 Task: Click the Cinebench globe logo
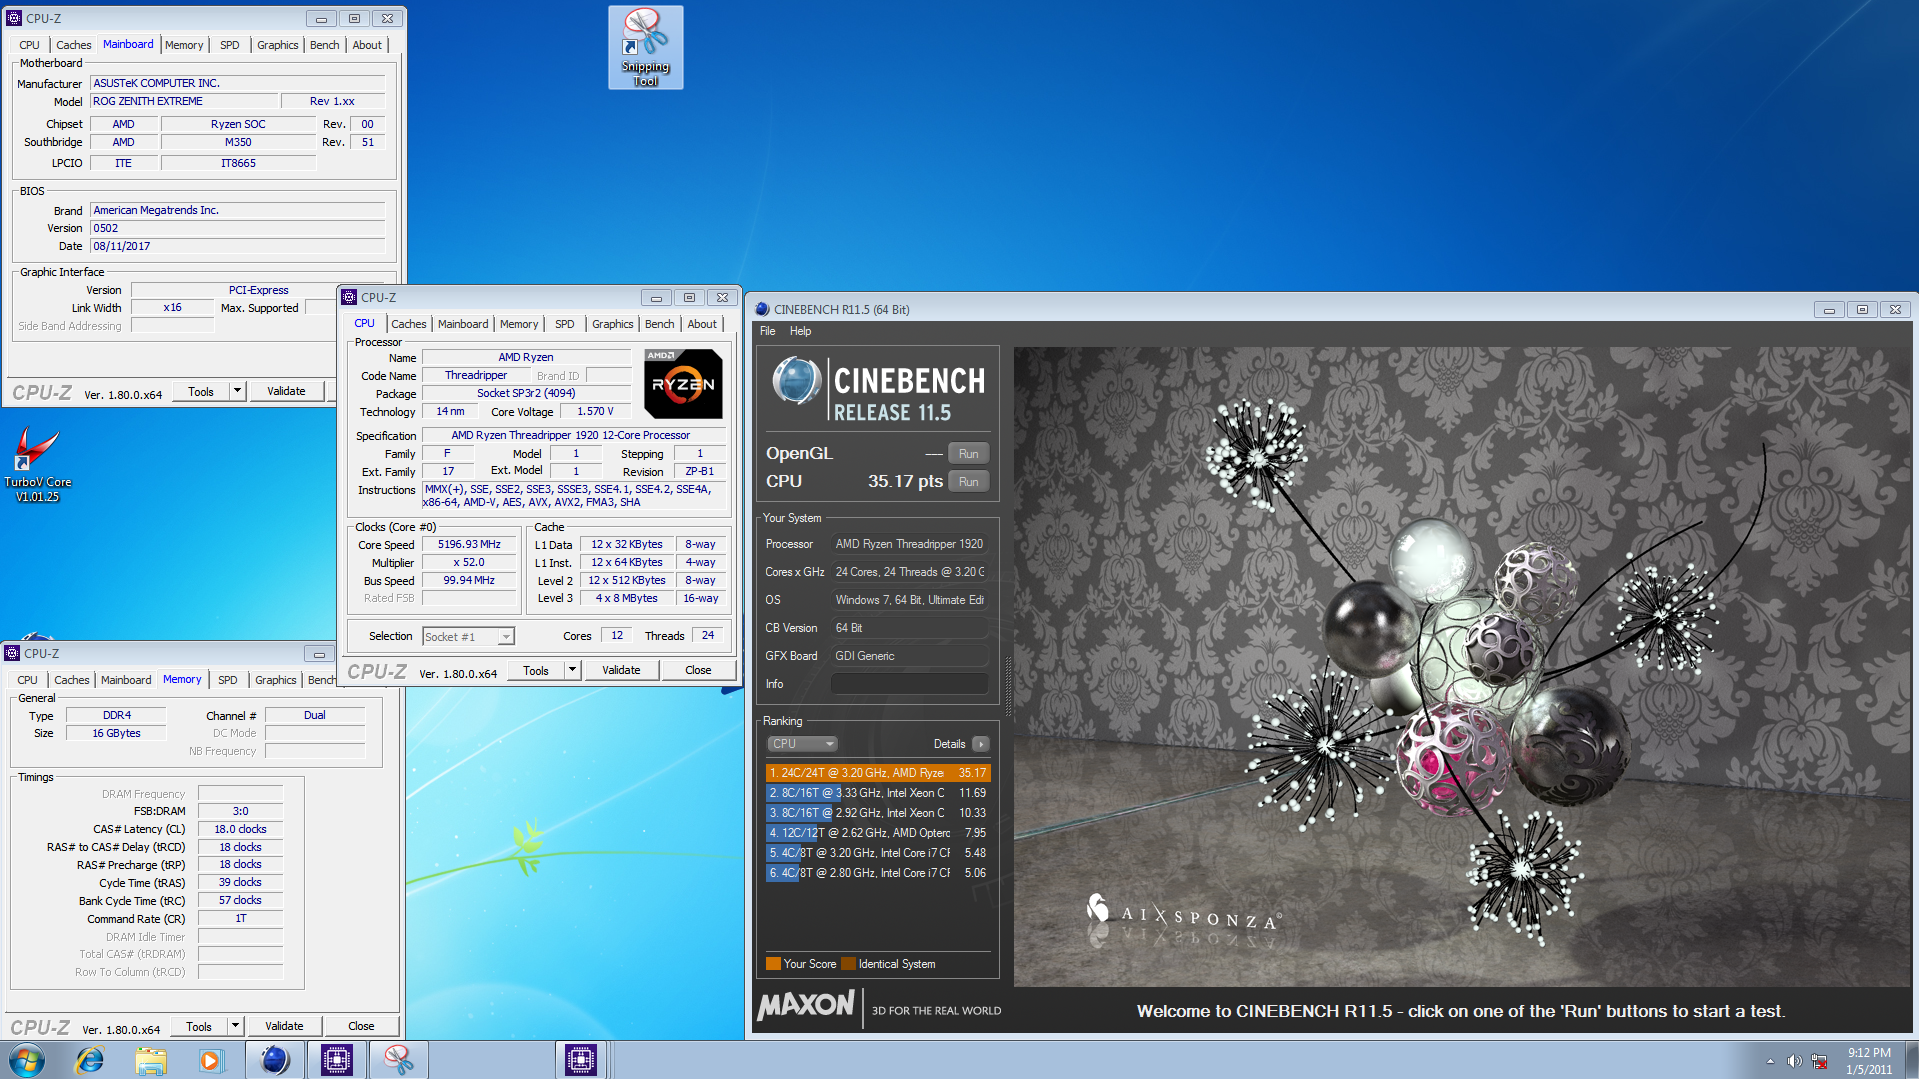797,381
